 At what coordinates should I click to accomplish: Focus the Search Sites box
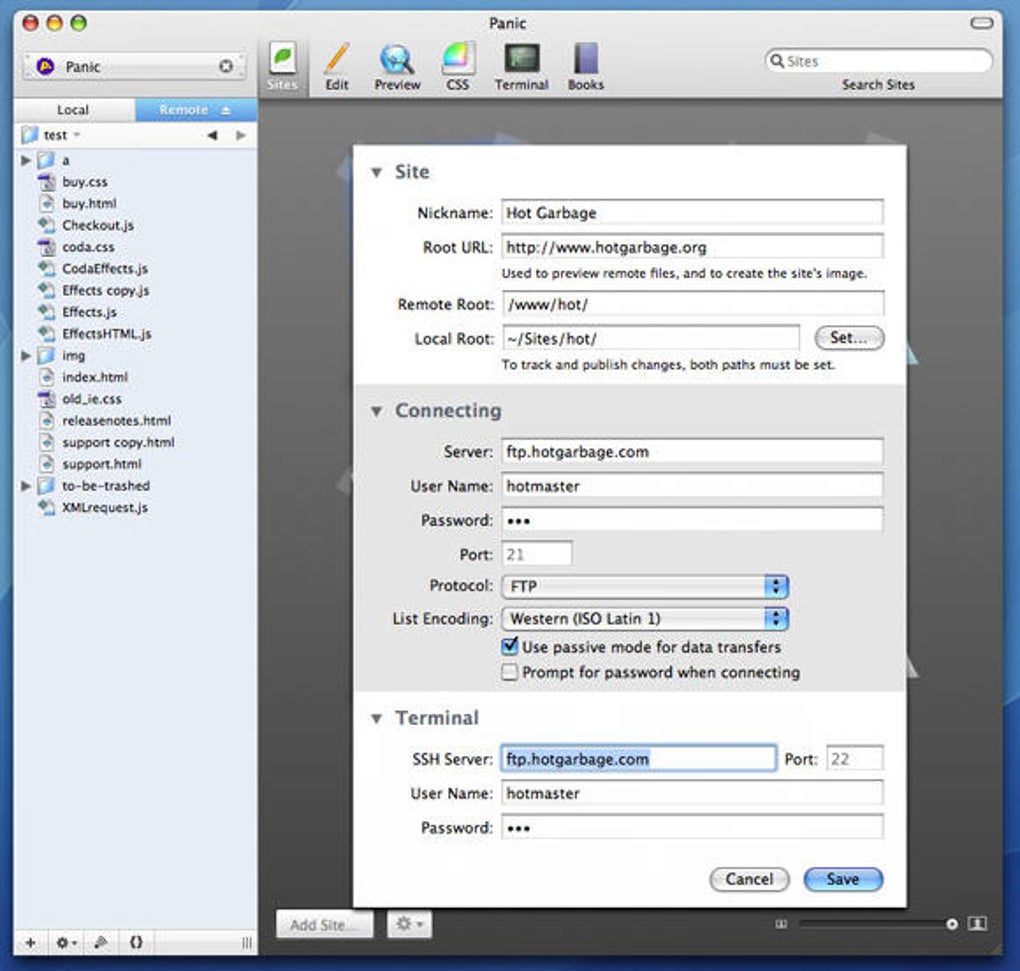click(879, 60)
